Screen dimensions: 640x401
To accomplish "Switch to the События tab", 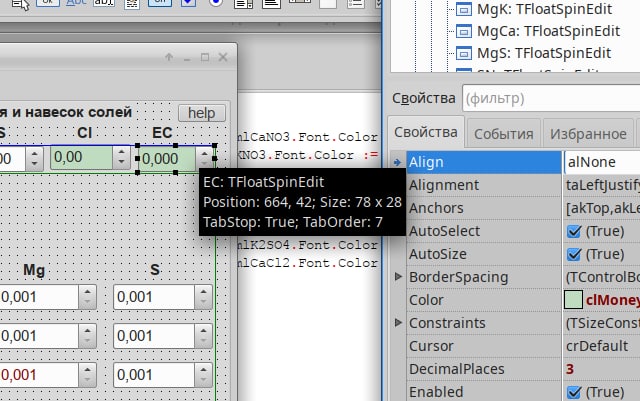I will pos(504,134).
